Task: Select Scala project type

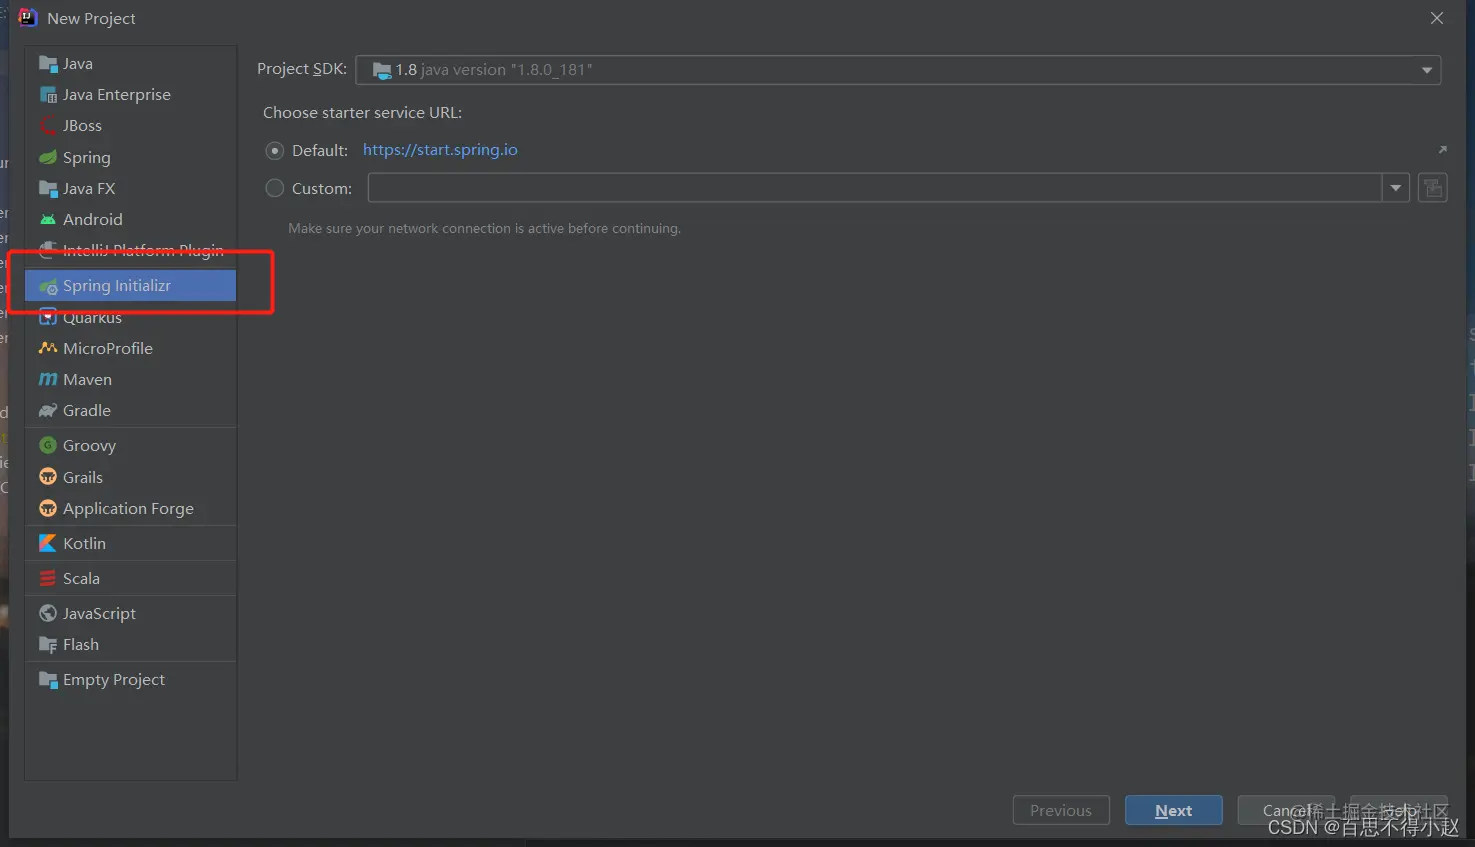Action: [130, 578]
